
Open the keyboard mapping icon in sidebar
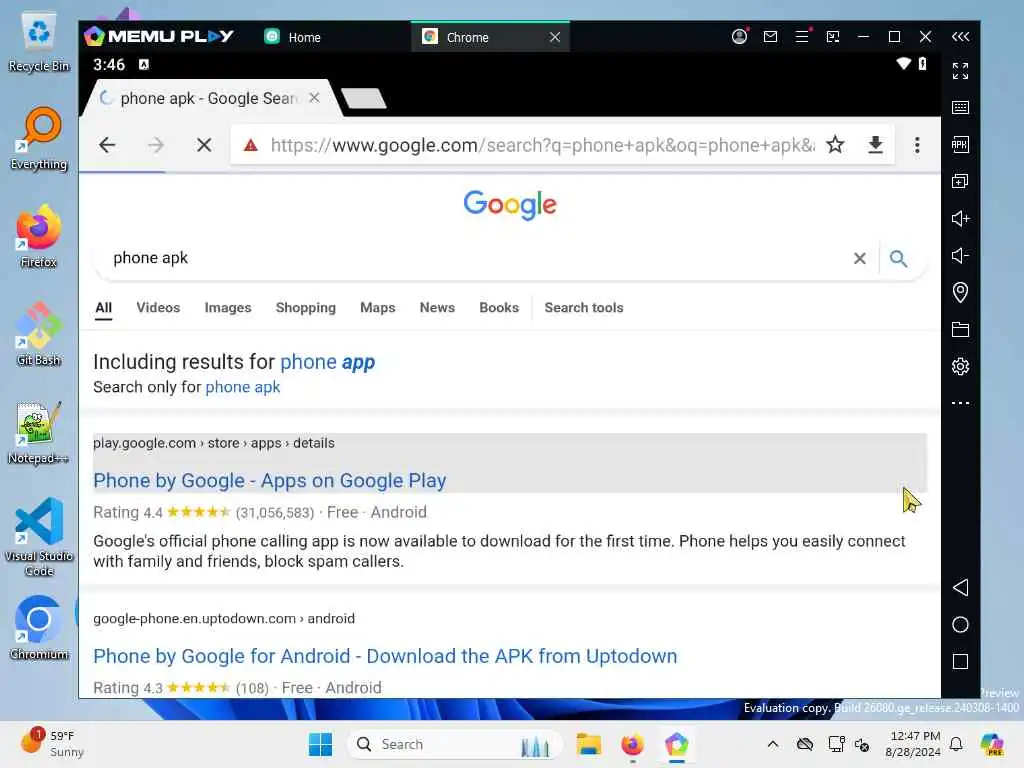[960, 108]
